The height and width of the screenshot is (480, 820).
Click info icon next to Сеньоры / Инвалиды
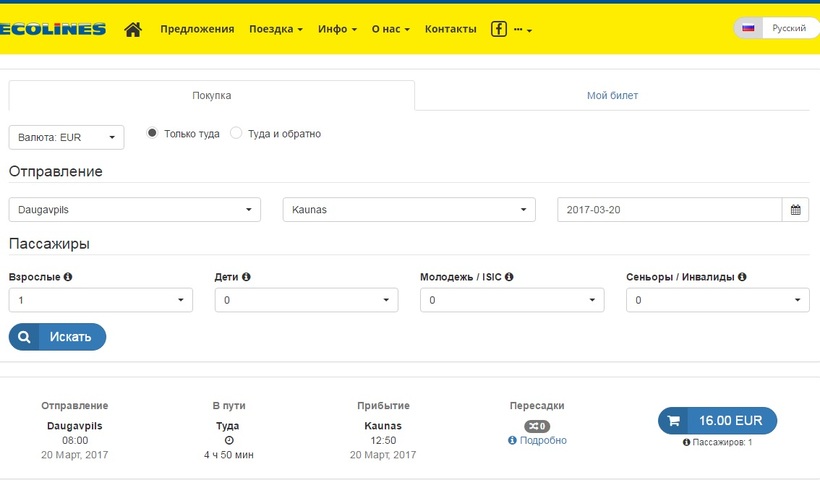[x=743, y=277]
